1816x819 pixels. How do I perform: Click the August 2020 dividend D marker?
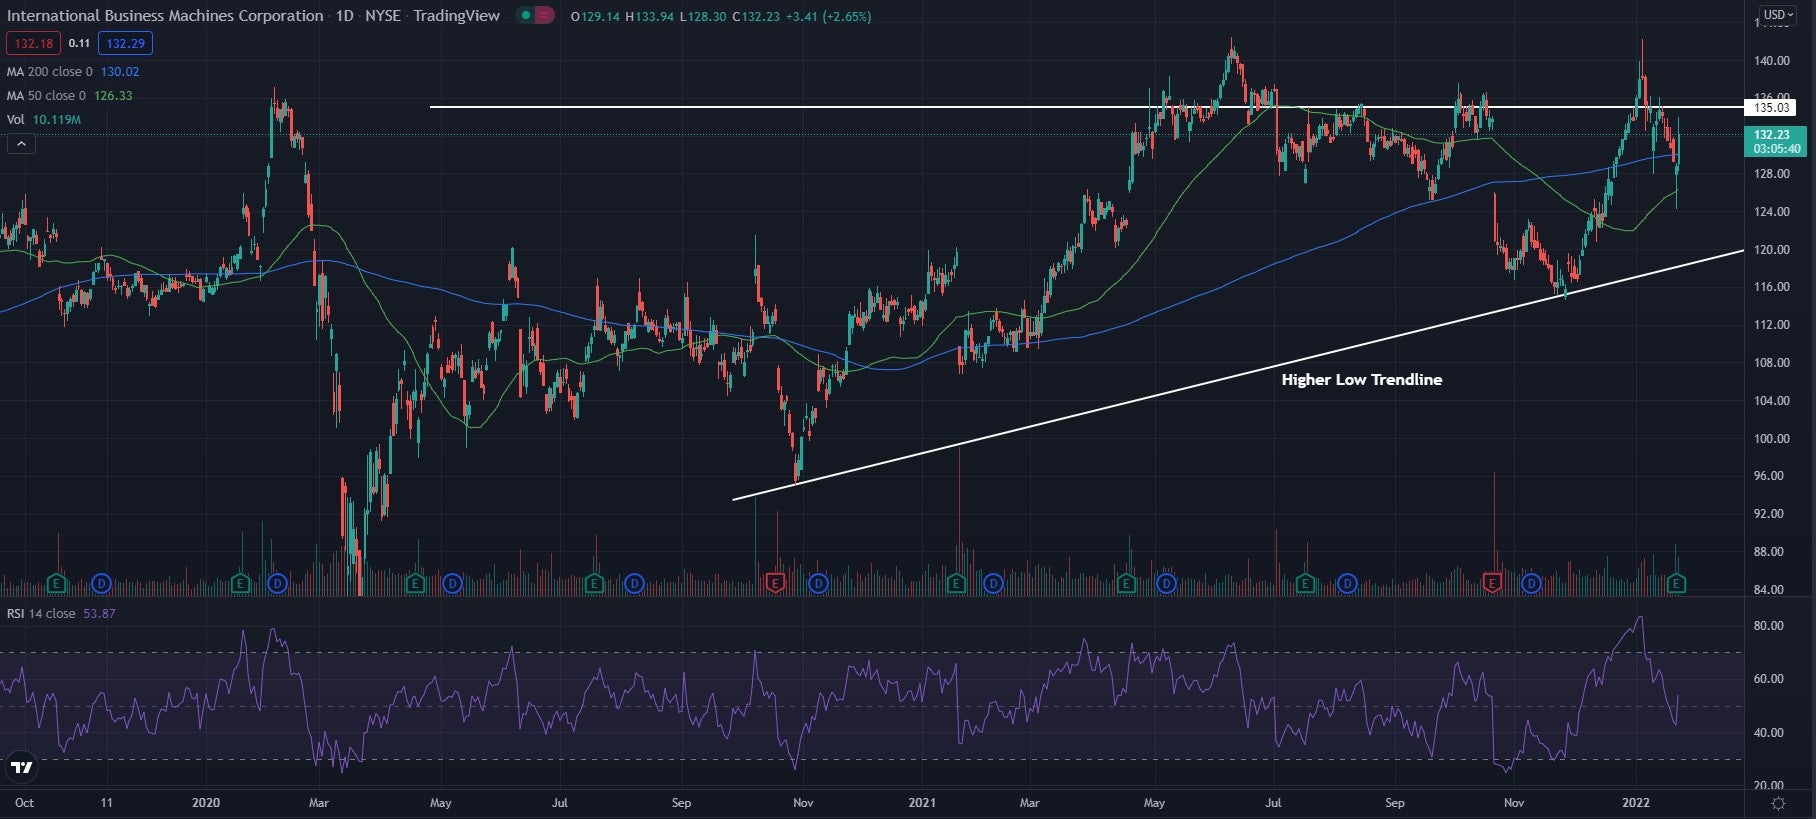(634, 583)
